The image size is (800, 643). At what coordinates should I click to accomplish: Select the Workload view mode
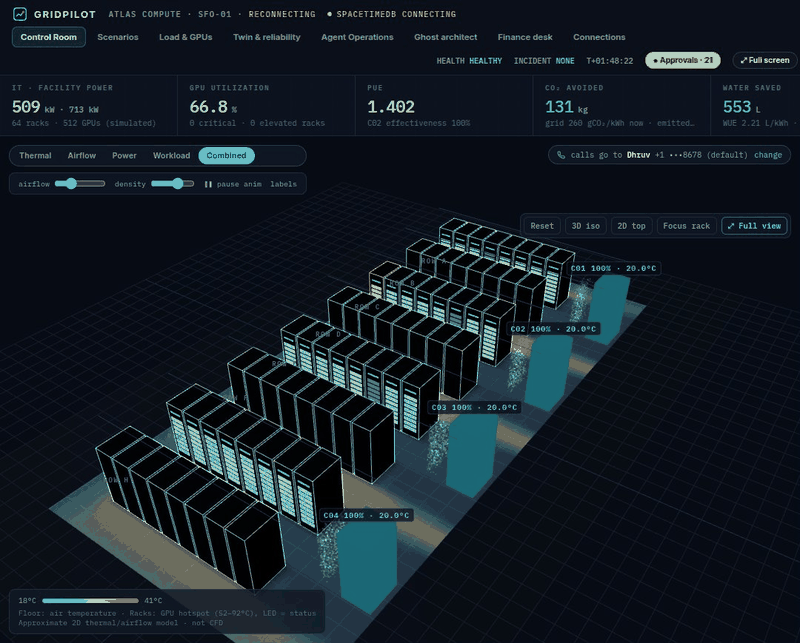click(171, 156)
